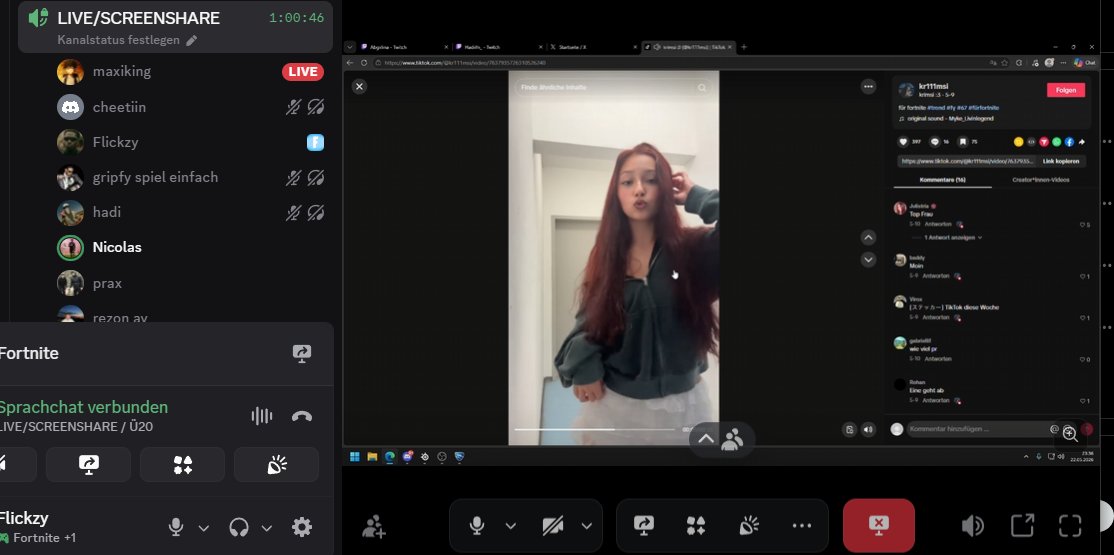This screenshot has height=555, width=1114.
Task: Open File Explorer in shared taskbar
Action: (372, 457)
